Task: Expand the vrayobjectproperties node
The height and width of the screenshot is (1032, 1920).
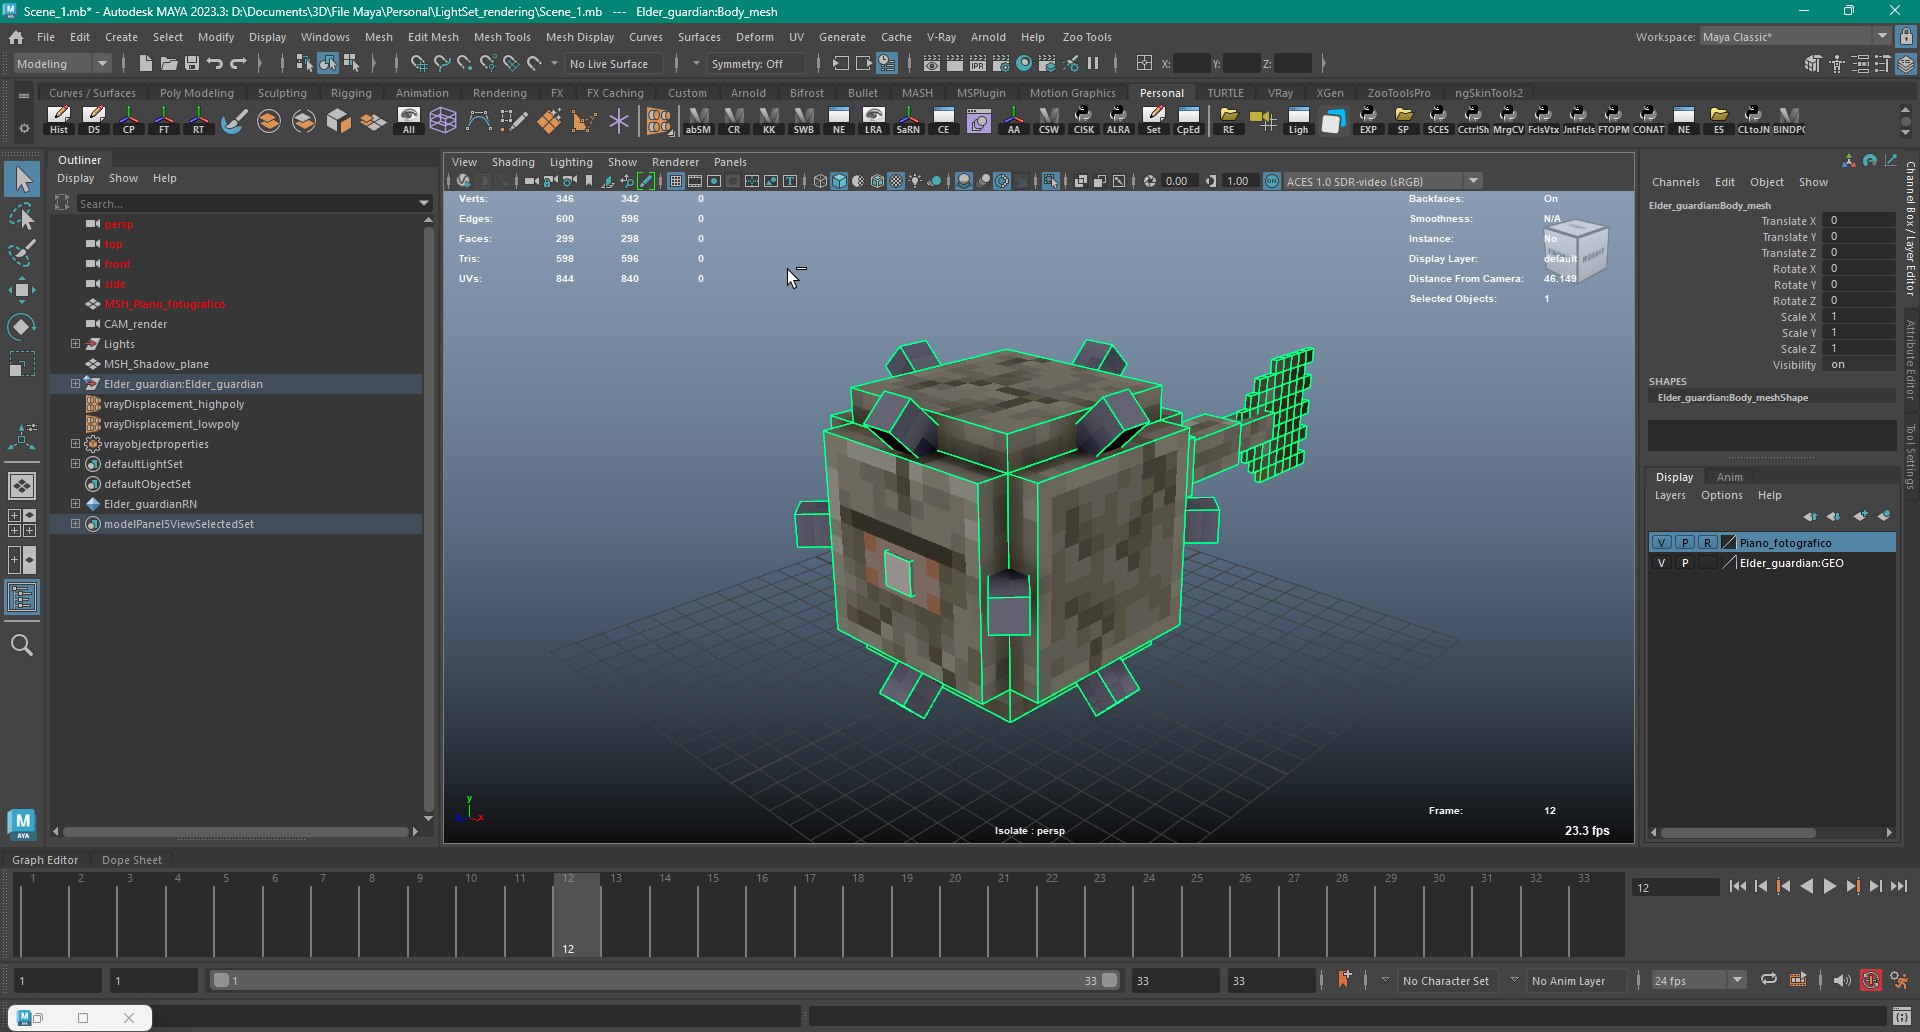Action: (75, 444)
